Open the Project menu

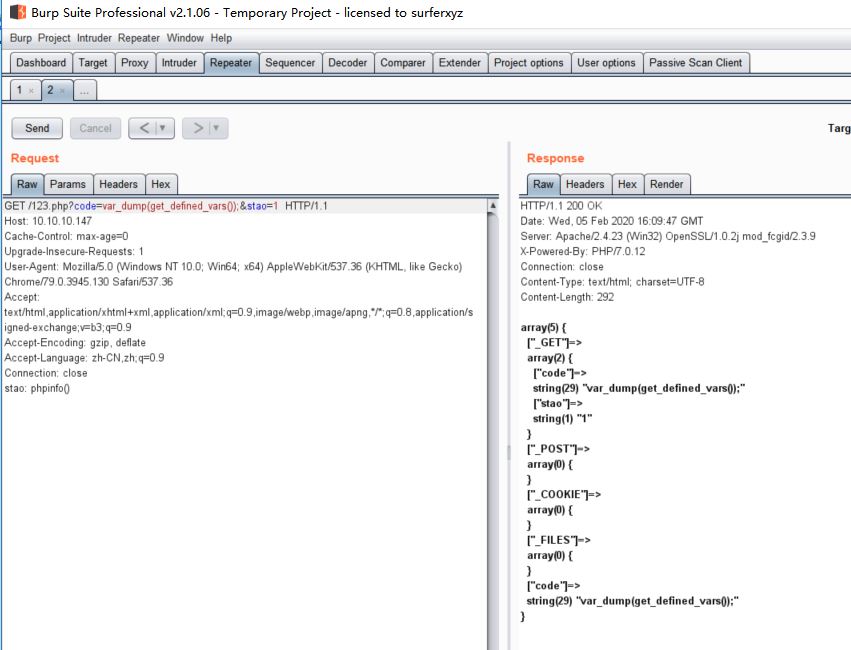pyautogui.click(x=54, y=38)
